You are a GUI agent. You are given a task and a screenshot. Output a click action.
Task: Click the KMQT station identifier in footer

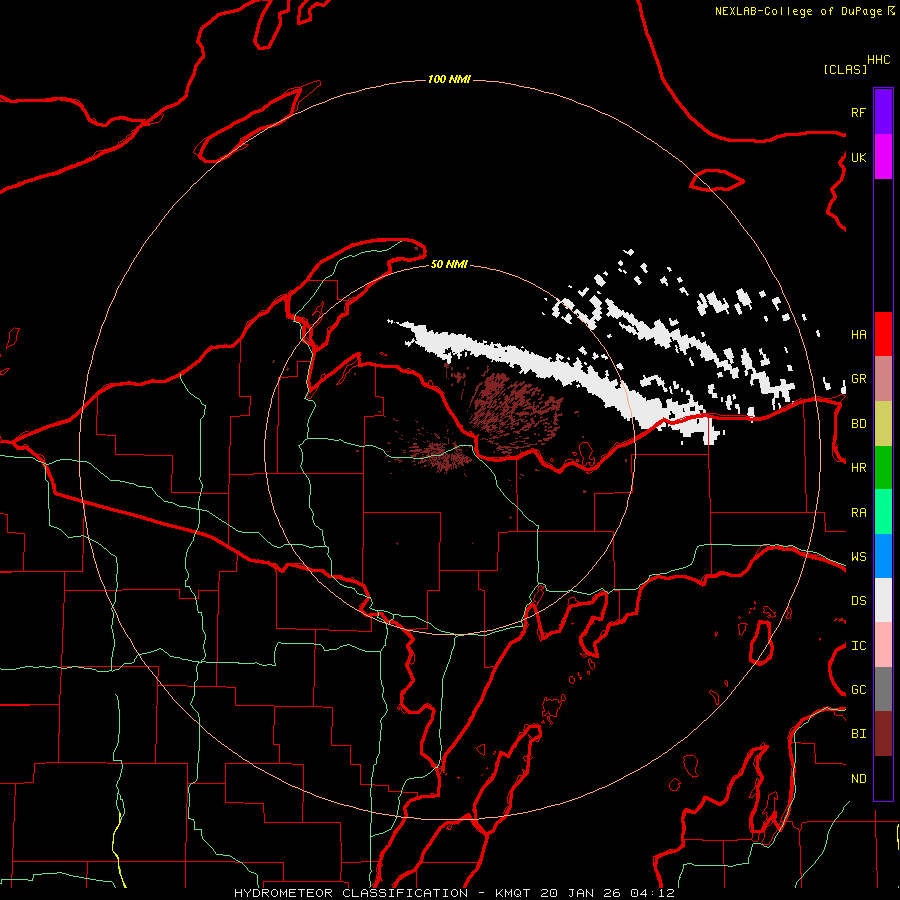click(512, 893)
